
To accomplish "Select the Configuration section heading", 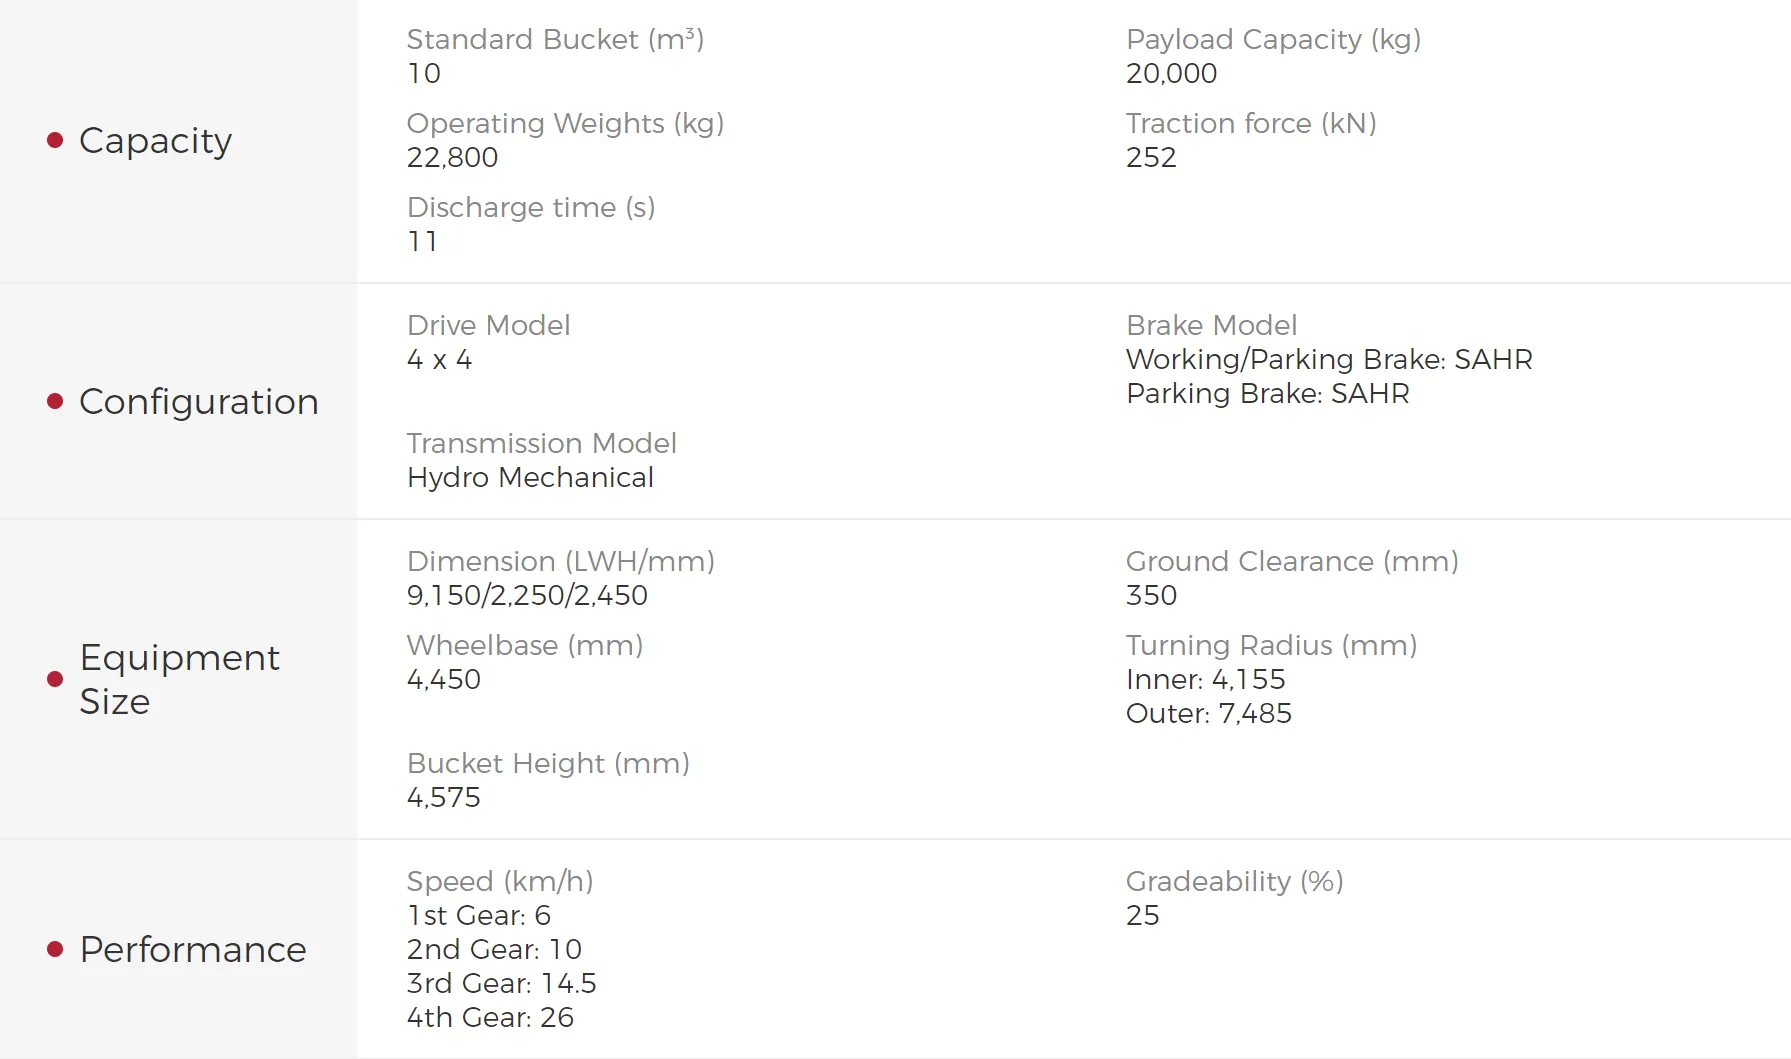I will tap(199, 402).
